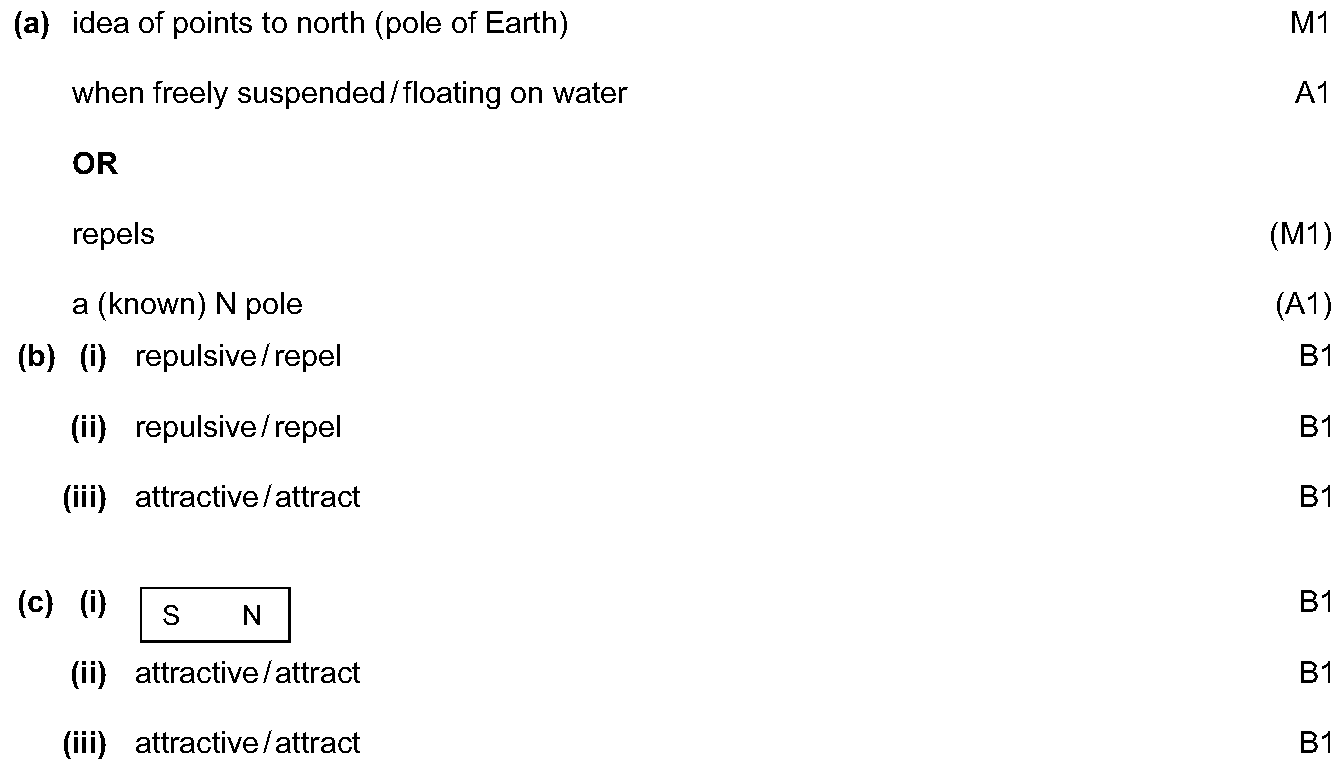Click "attractive/attract" answer for part (c)(iii)

point(247,743)
